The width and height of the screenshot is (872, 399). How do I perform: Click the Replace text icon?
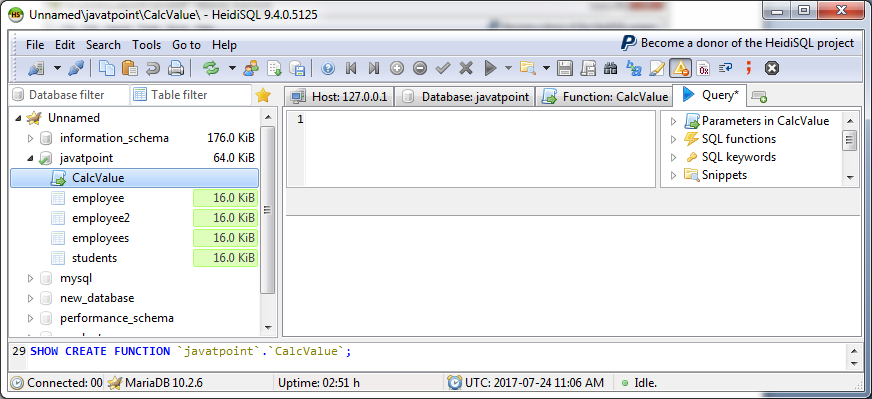pyautogui.click(x=634, y=68)
